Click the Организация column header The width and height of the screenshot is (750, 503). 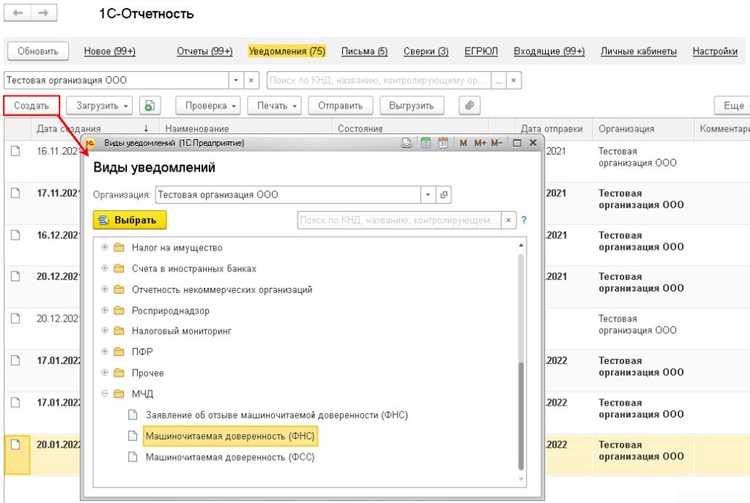pyautogui.click(x=626, y=129)
